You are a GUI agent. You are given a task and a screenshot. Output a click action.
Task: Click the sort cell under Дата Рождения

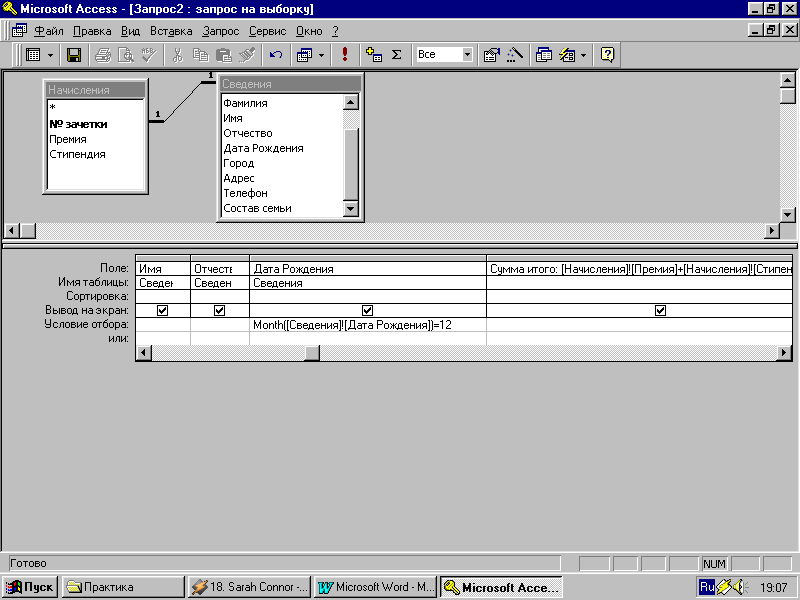[x=368, y=296]
